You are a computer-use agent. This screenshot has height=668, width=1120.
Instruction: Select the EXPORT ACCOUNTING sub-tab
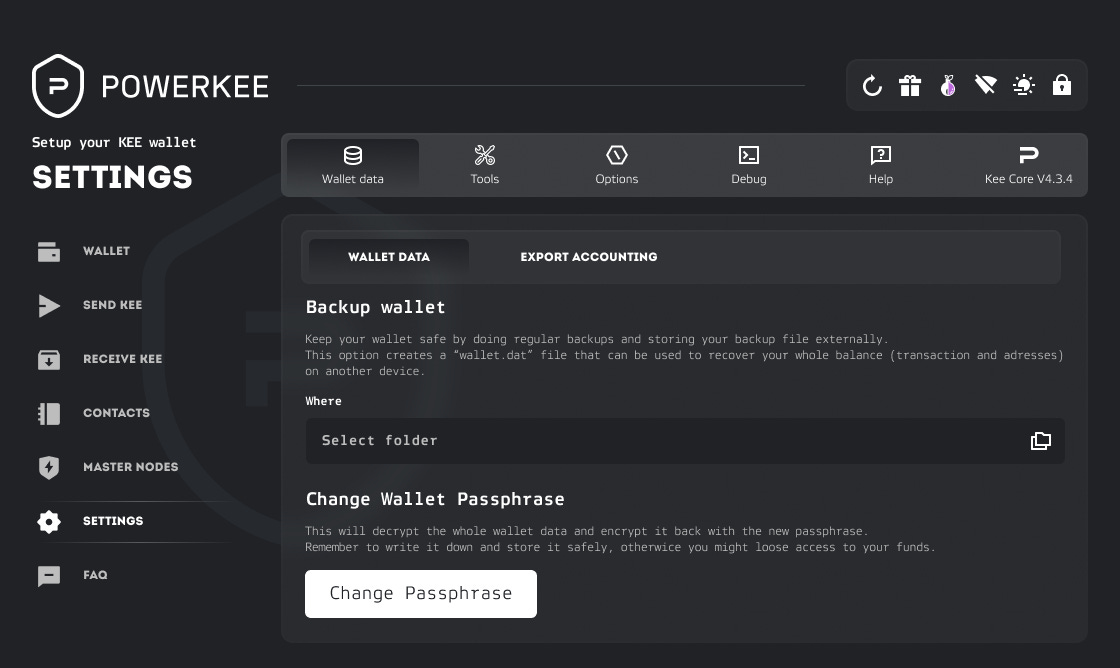point(589,256)
